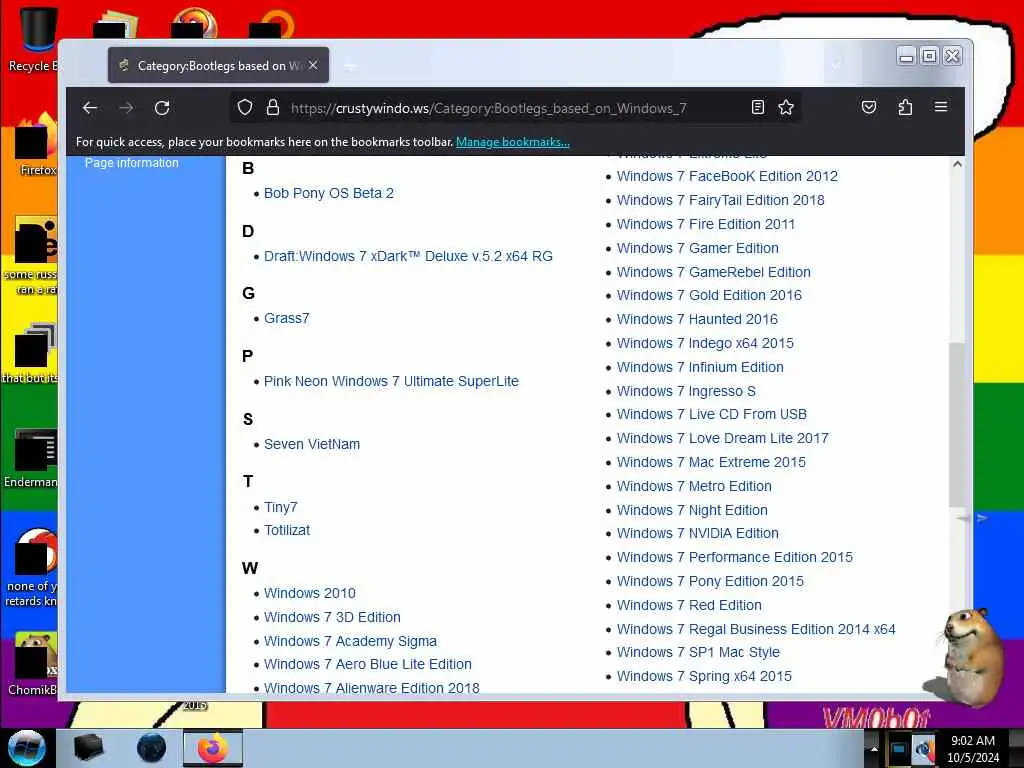Image resolution: width=1024 pixels, height=768 pixels.
Task: Open Windows 7 Spring x64 2015
Action: [704, 677]
